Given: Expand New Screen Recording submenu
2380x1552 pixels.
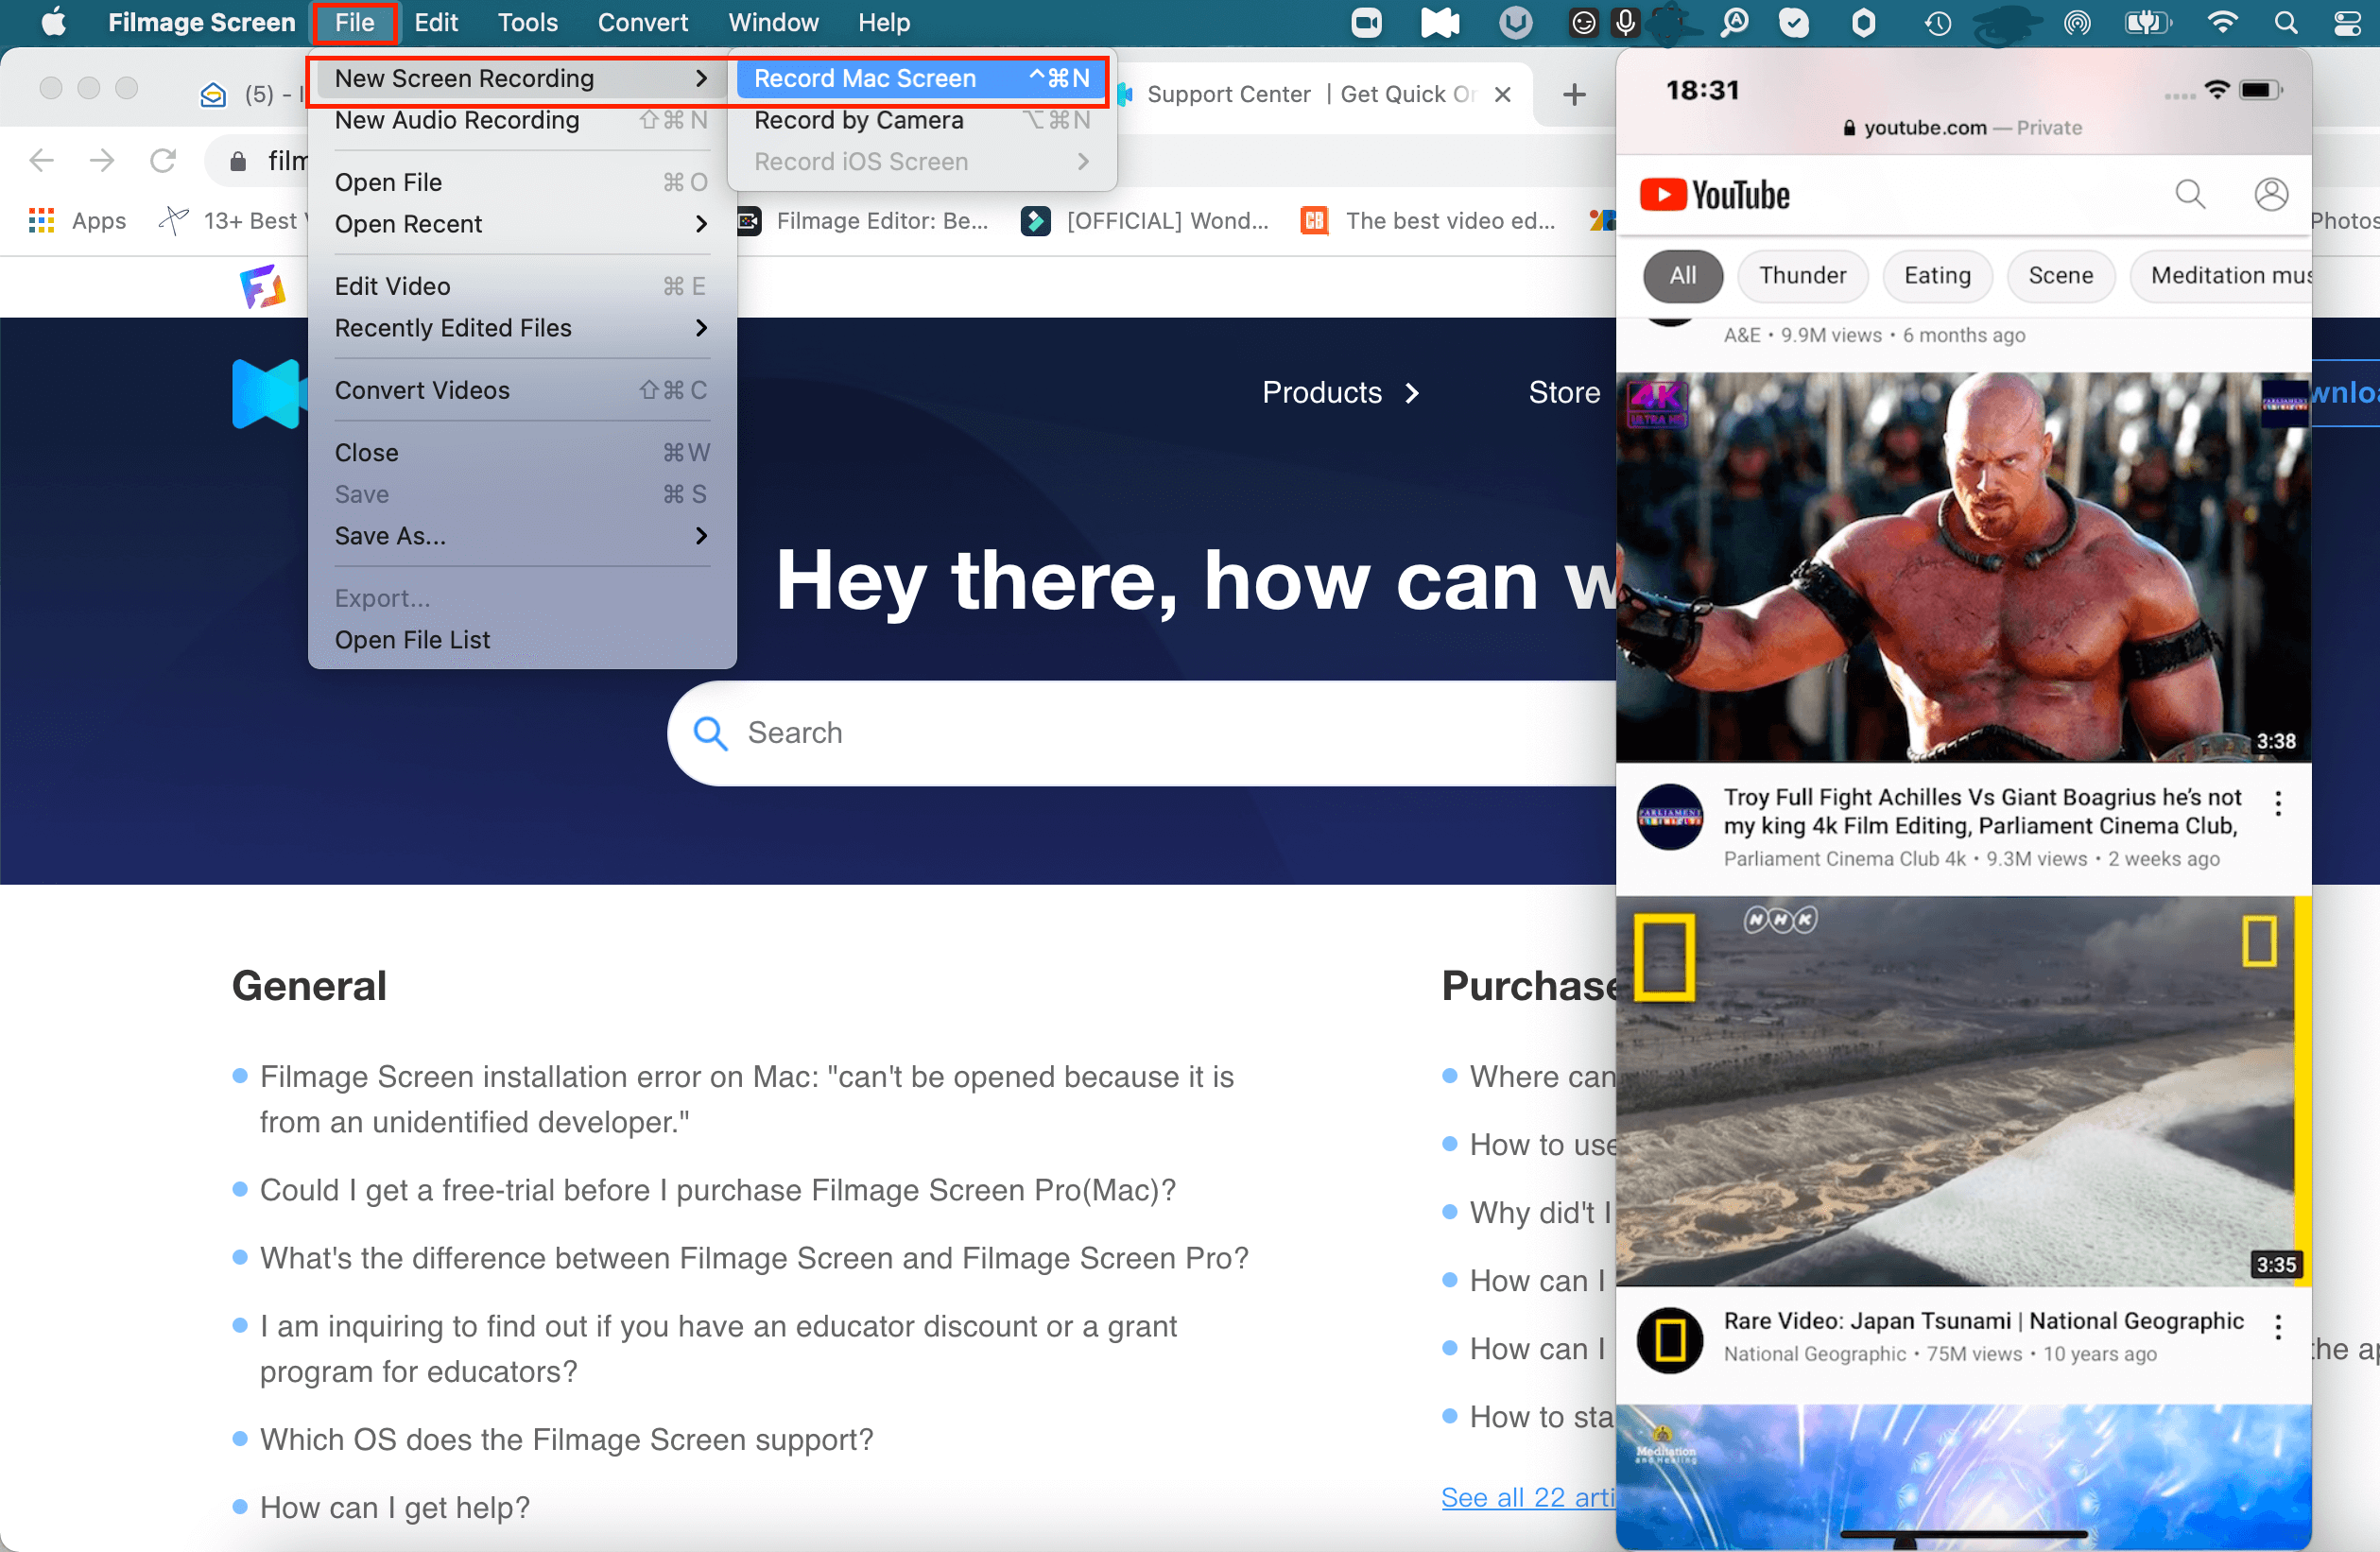Looking at the screenshot, I should tap(520, 78).
